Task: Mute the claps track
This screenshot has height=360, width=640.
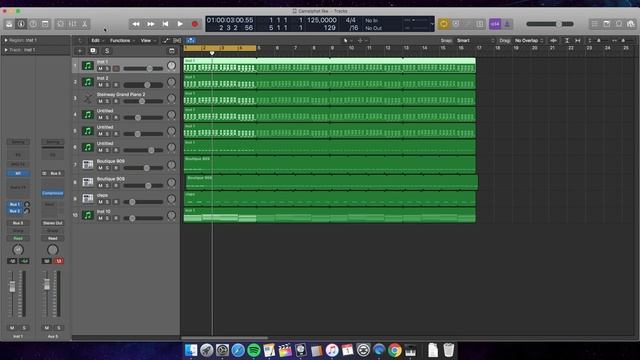Action: [100, 202]
